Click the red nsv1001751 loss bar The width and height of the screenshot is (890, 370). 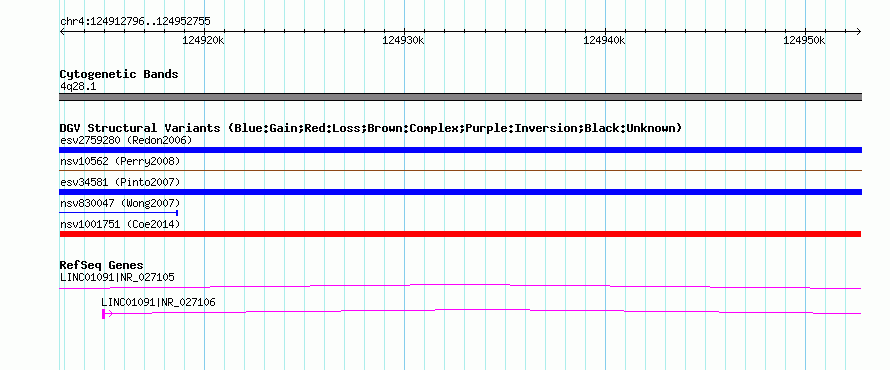460,234
